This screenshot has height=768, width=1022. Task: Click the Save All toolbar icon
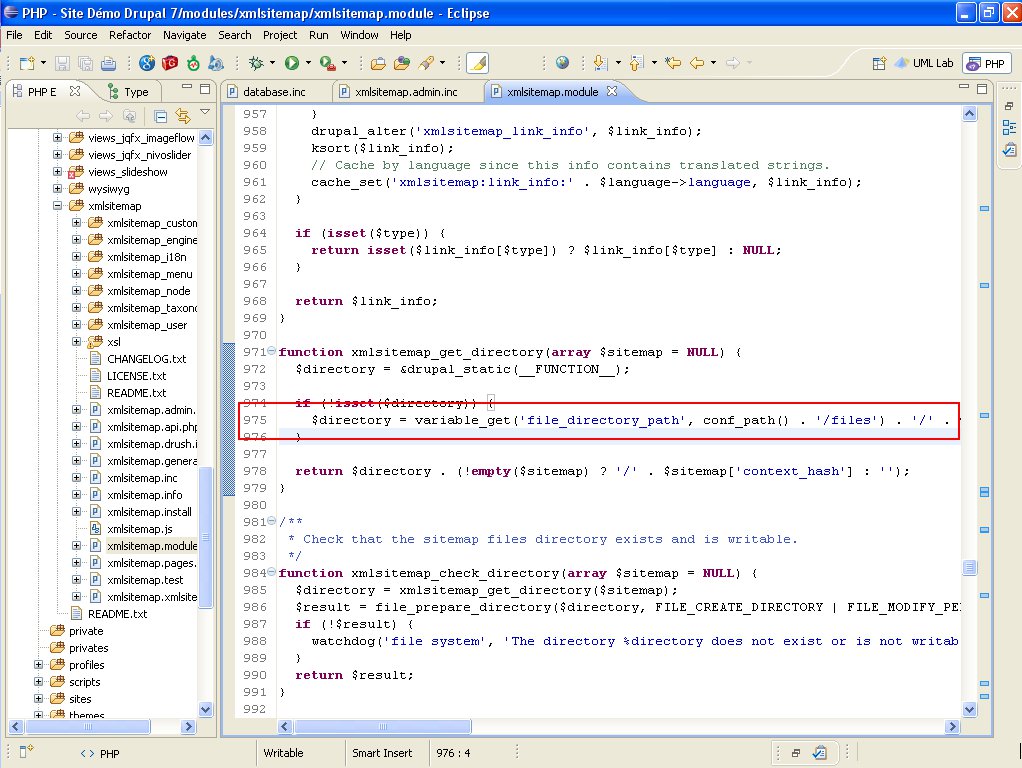click(85, 63)
